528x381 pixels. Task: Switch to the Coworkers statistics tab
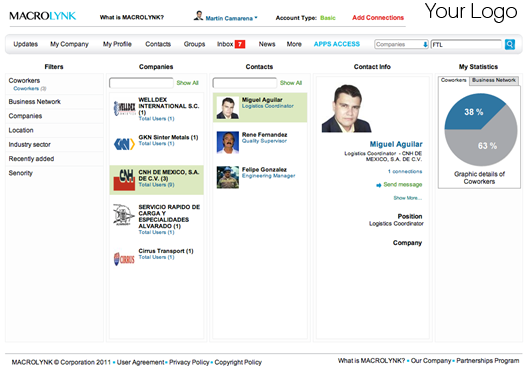click(x=454, y=81)
